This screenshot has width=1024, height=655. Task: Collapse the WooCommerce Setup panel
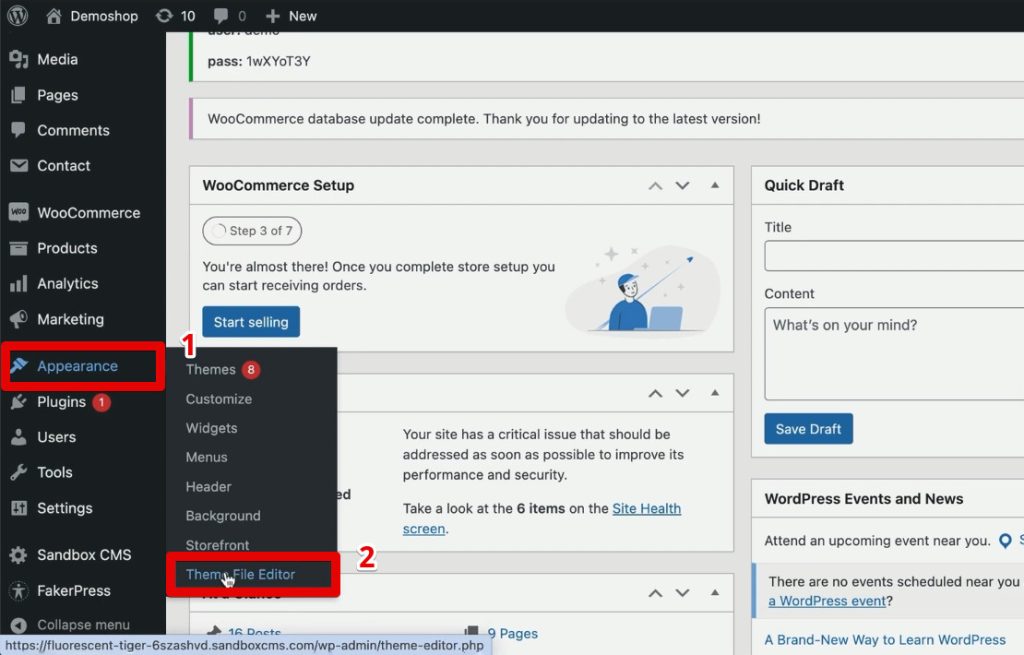coord(715,185)
